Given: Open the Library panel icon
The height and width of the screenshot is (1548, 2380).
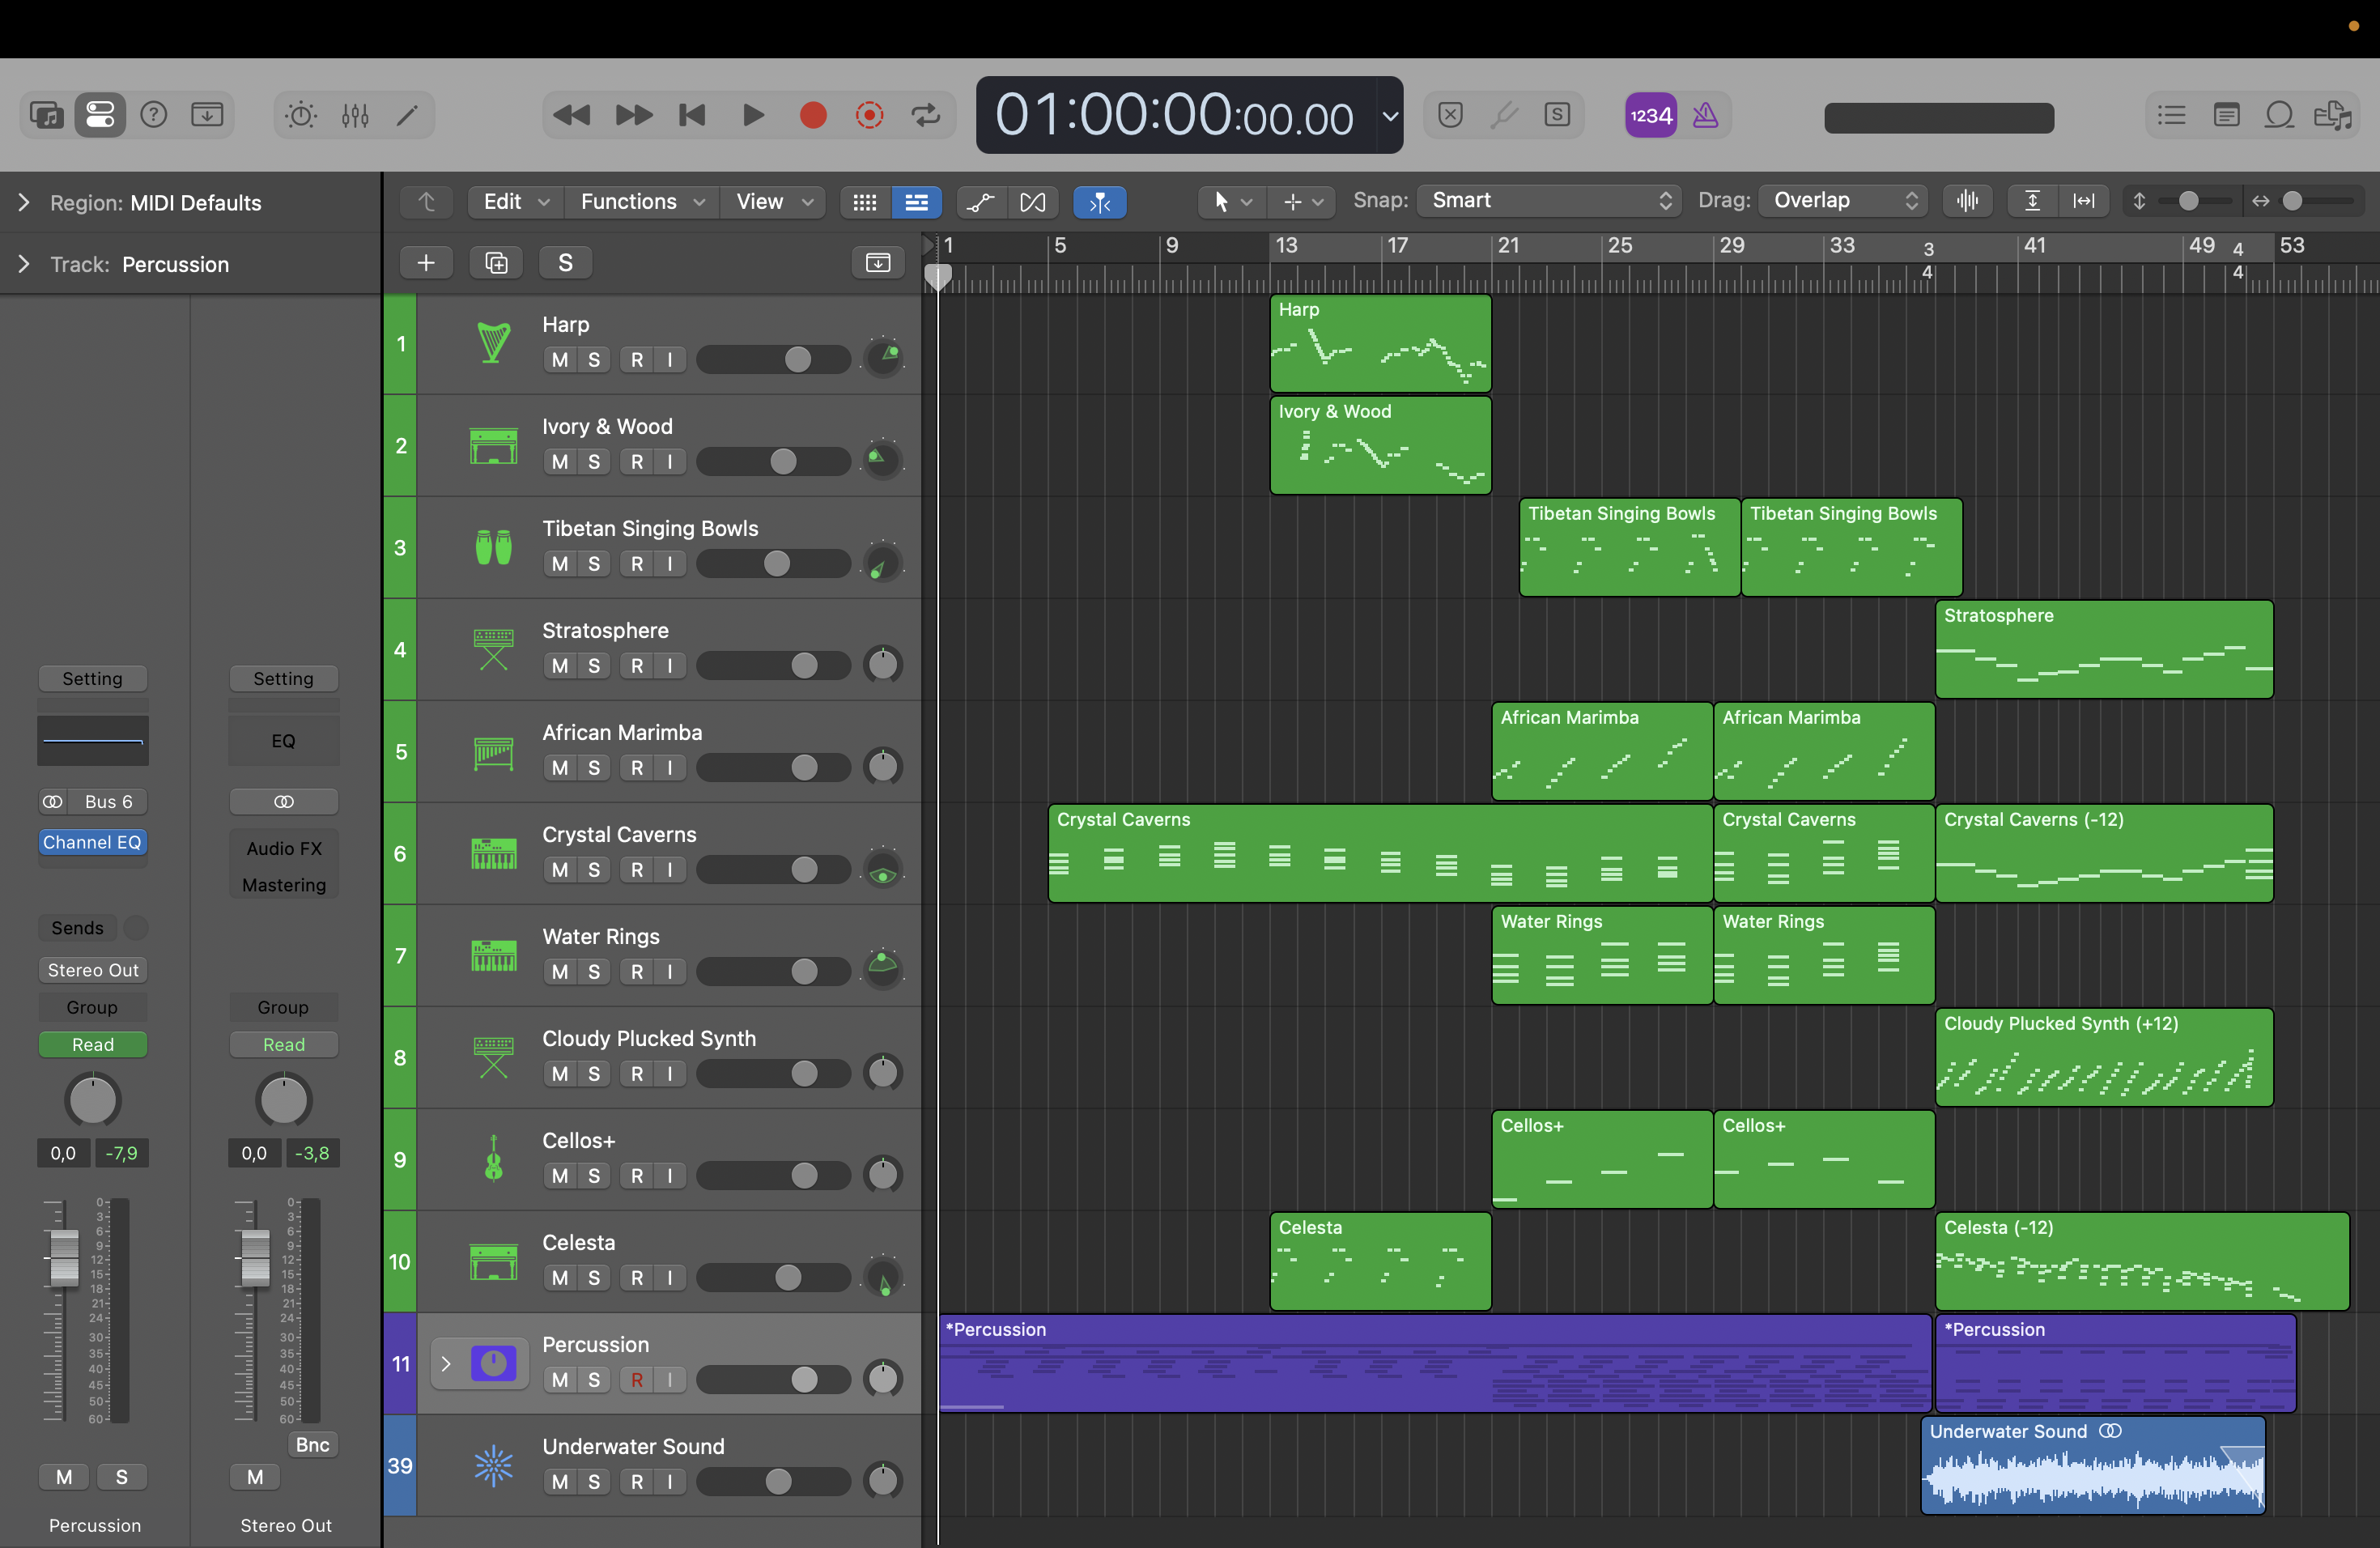Looking at the screenshot, I should pyautogui.click(x=46, y=115).
